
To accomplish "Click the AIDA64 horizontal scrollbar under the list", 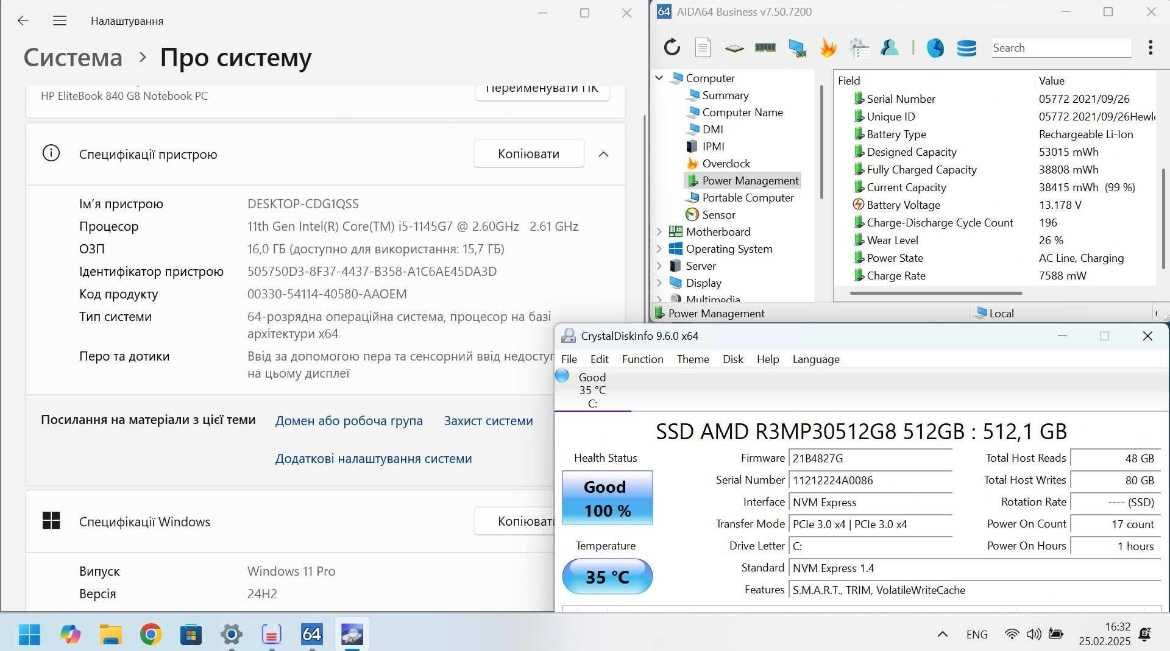I will click(936, 293).
